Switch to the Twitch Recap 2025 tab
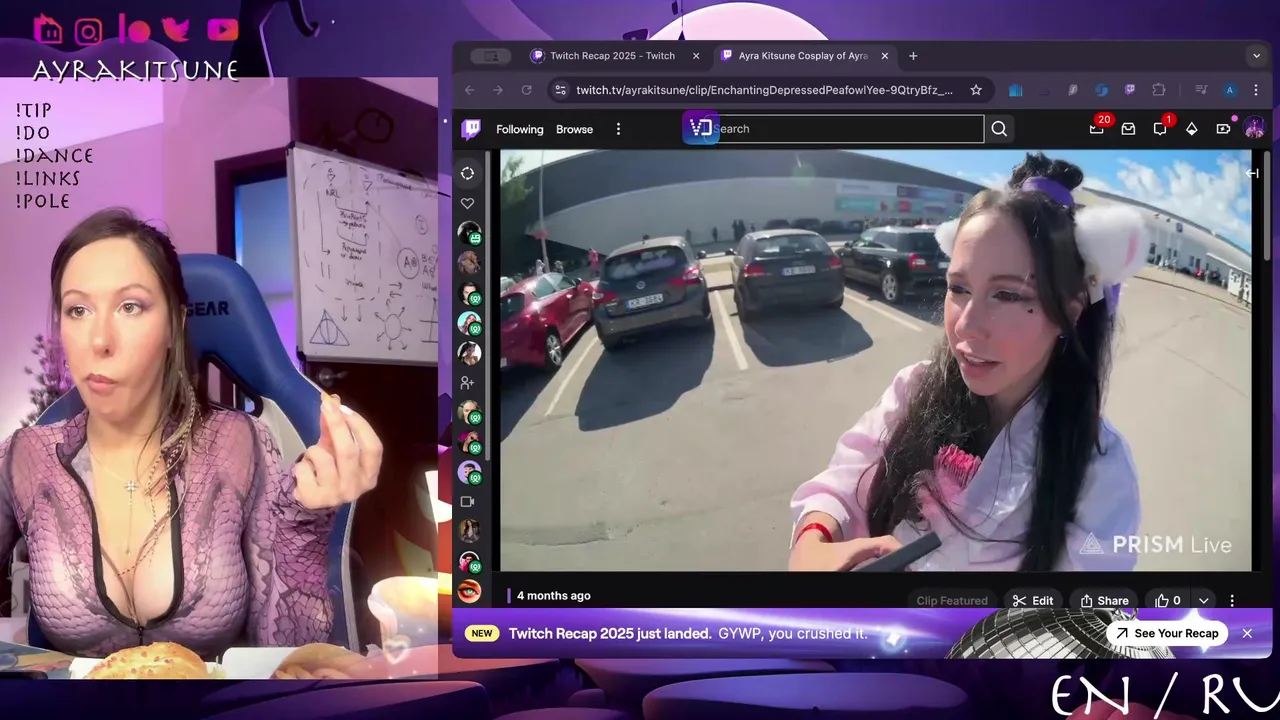 [x=613, y=56]
